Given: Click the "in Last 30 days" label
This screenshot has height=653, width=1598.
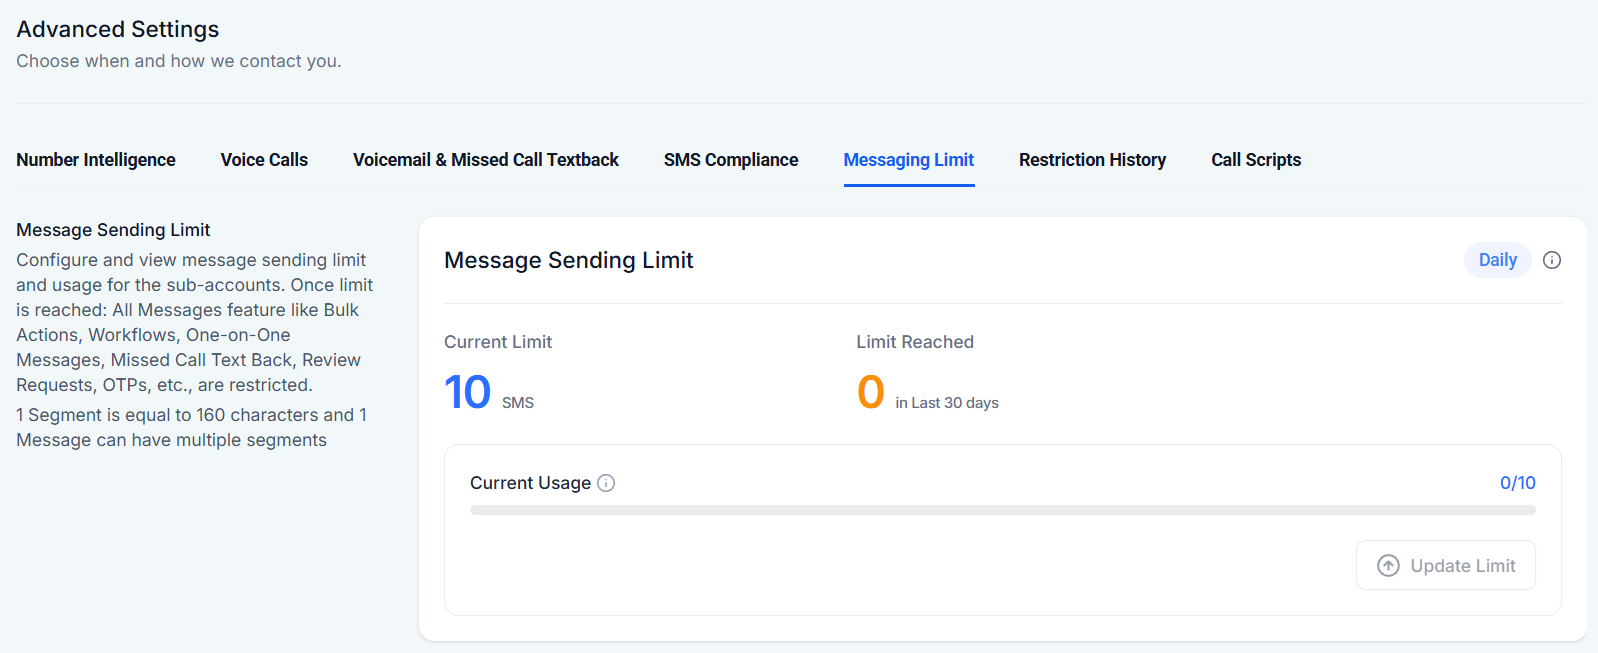Looking at the screenshot, I should click(947, 403).
